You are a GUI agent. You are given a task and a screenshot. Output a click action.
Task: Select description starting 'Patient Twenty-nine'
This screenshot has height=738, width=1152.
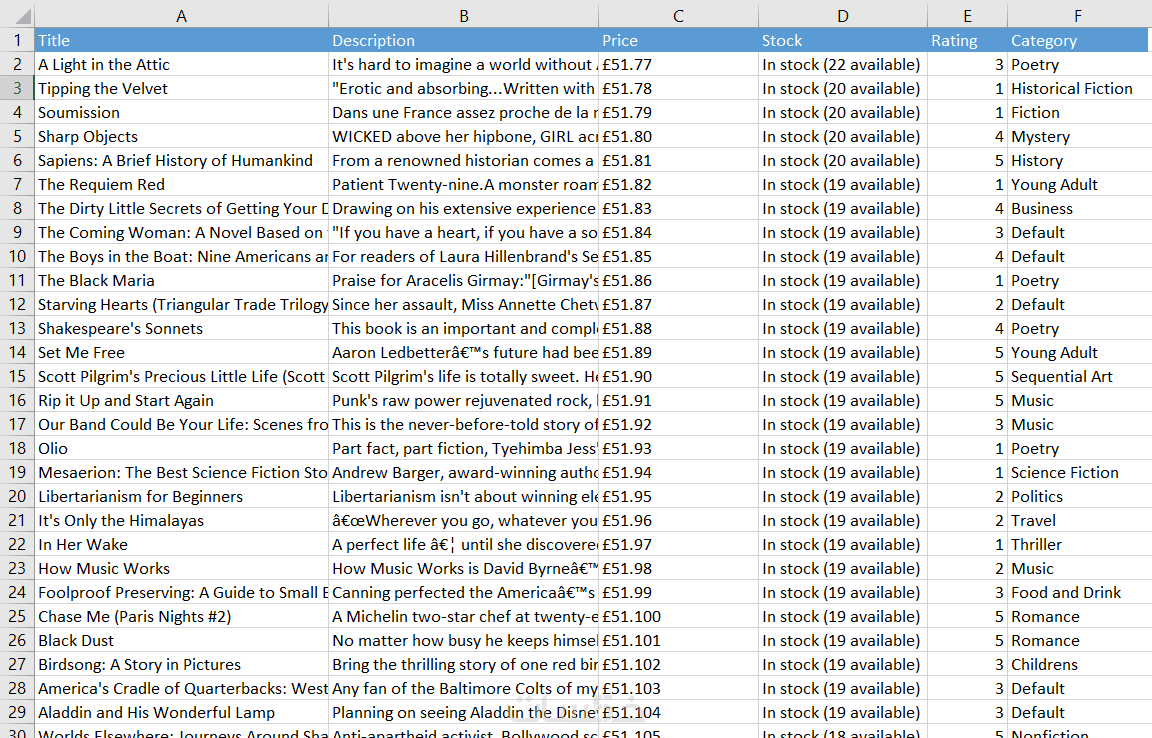coord(464,184)
